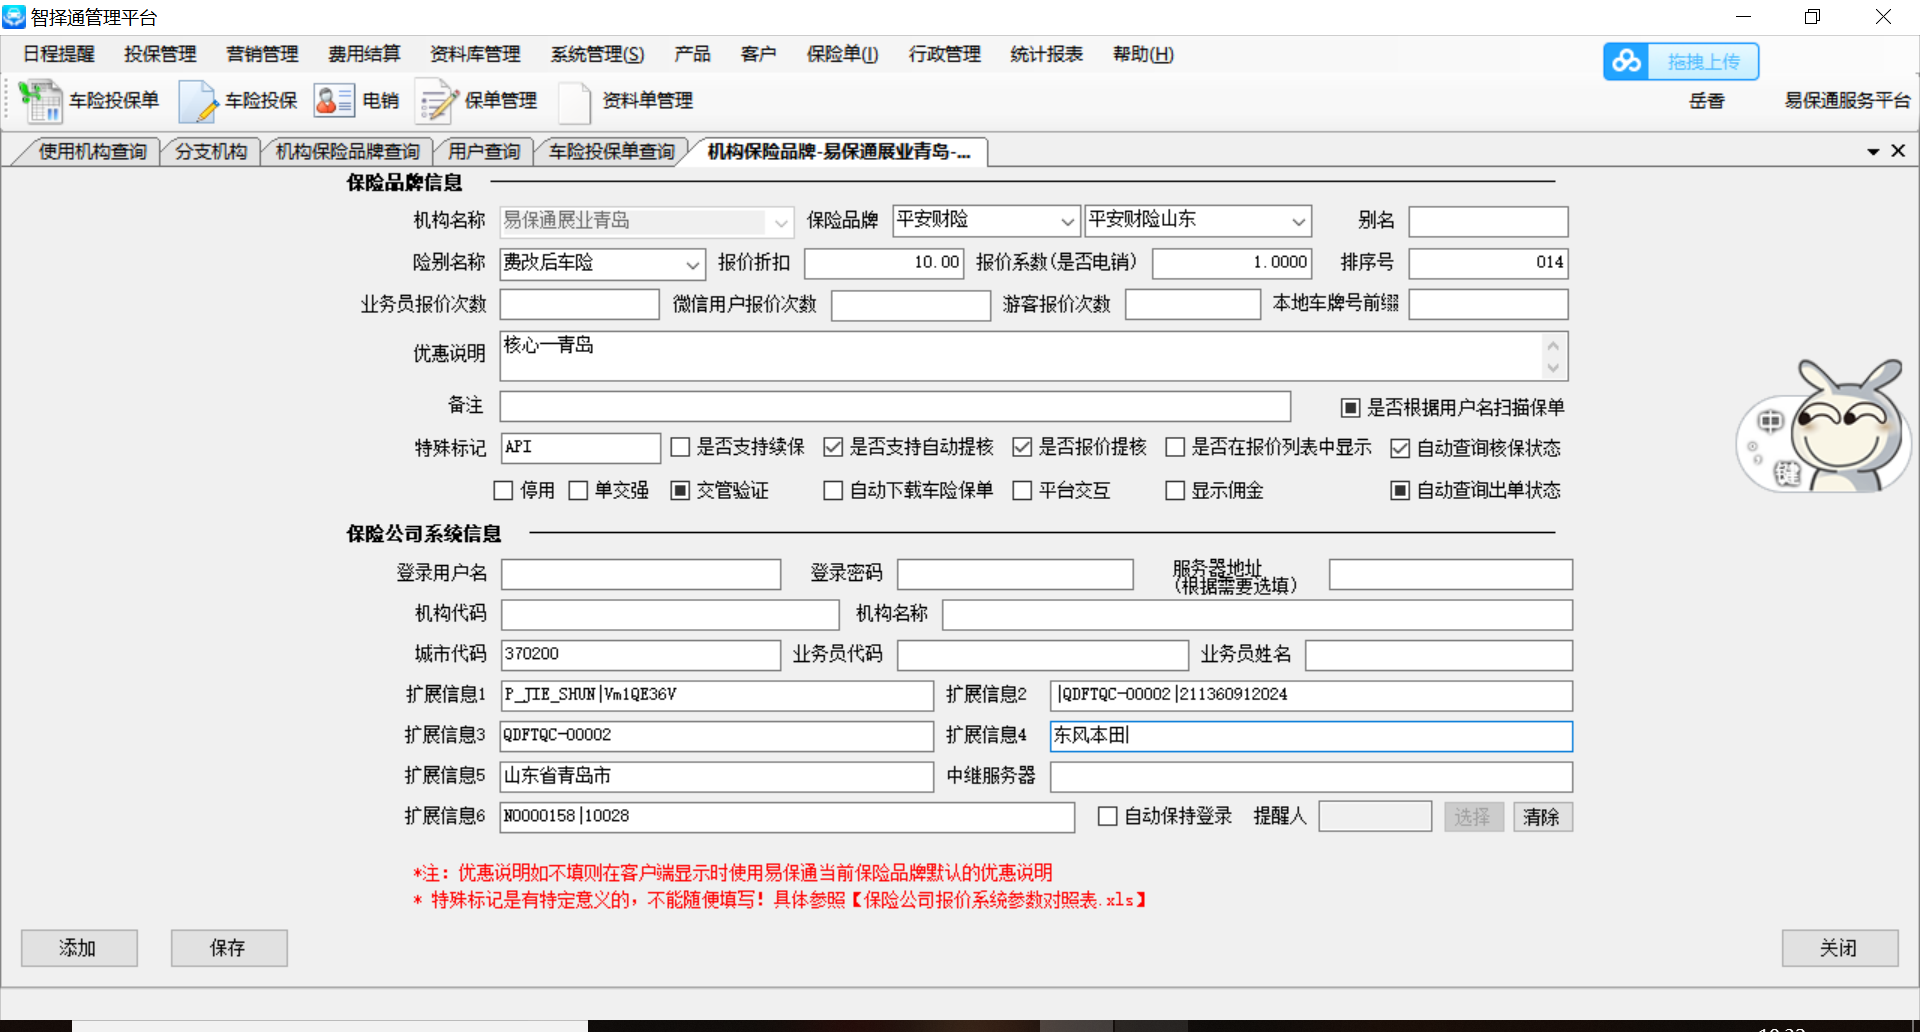The height and width of the screenshot is (1032, 1920).
Task: Check the 显示佣金 option
Action: tap(1175, 491)
